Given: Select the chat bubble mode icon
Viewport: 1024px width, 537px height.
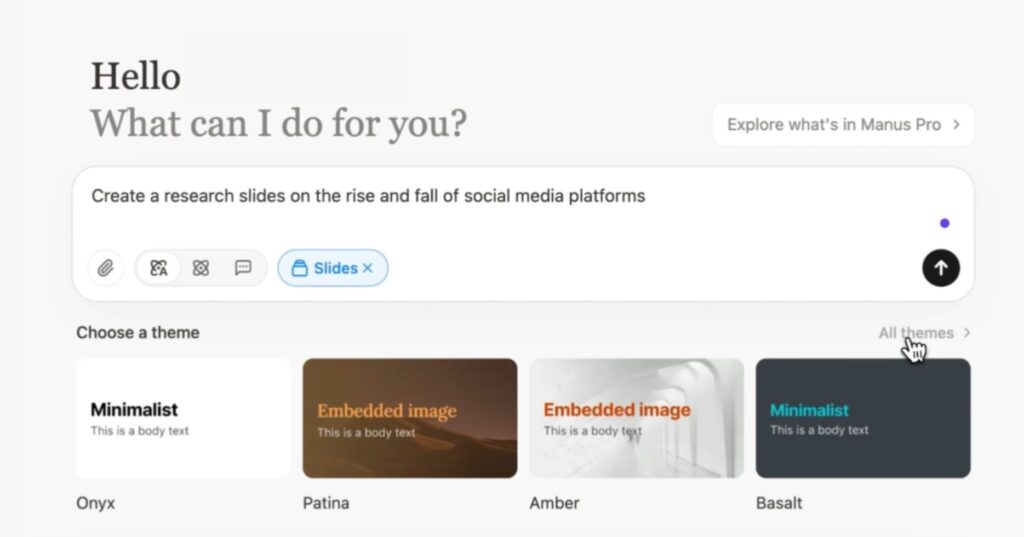Looking at the screenshot, I should click(x=243, y=268).
